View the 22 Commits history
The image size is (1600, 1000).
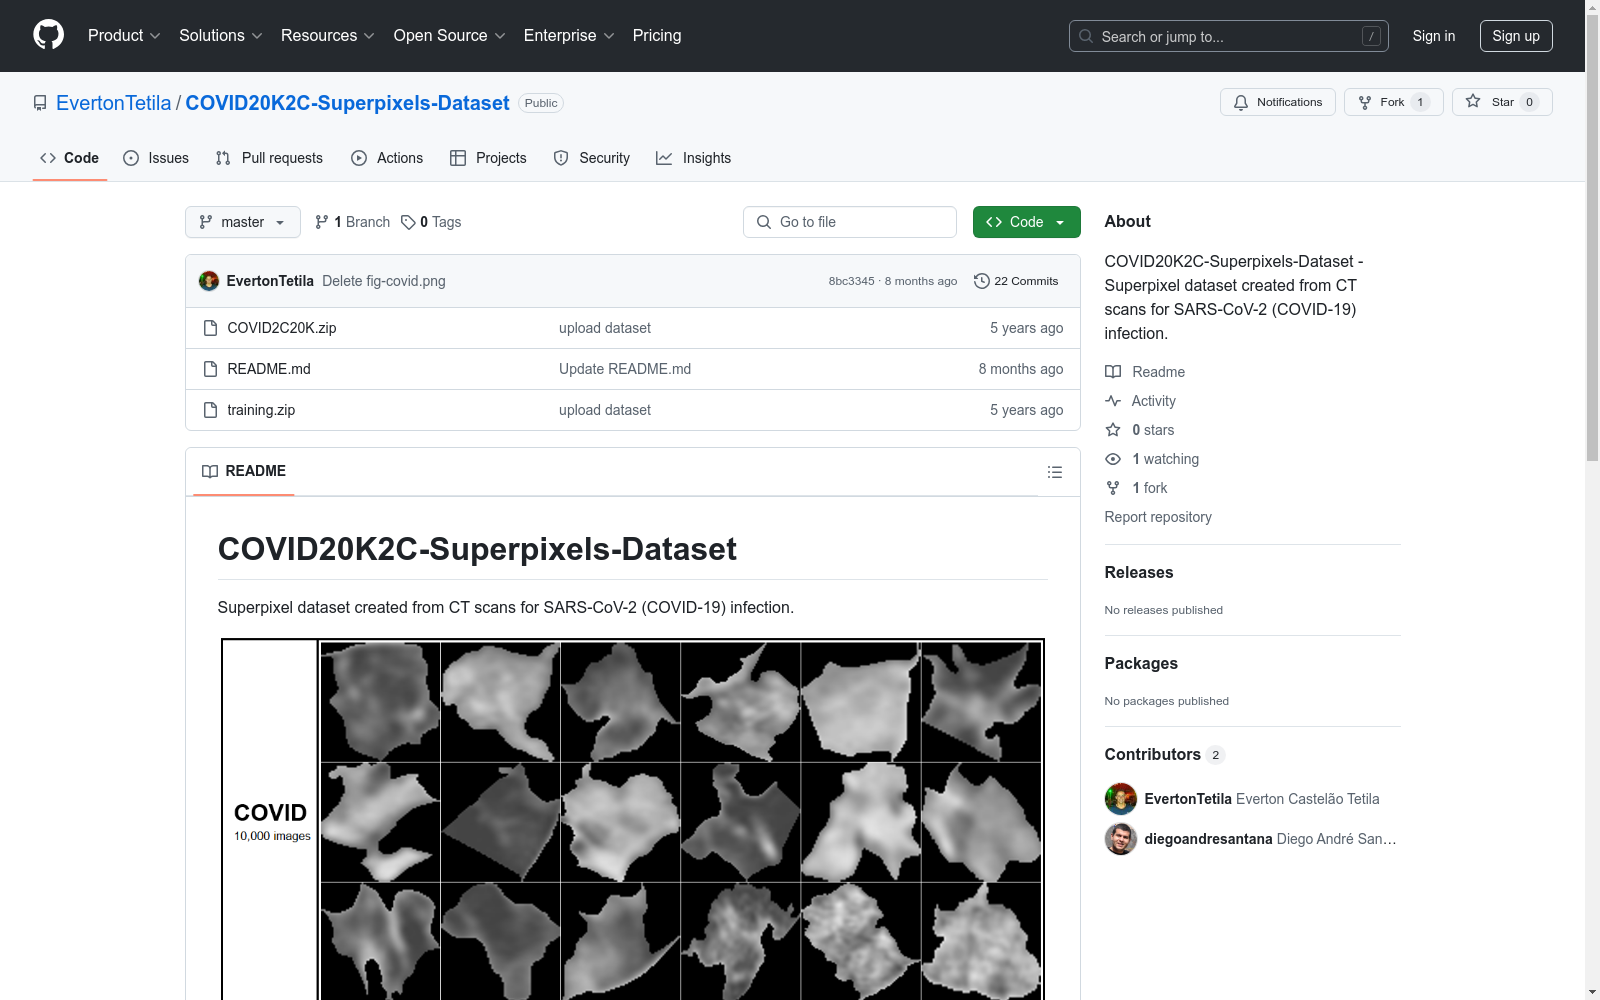pyautogui.click(x=1016, y=281)
